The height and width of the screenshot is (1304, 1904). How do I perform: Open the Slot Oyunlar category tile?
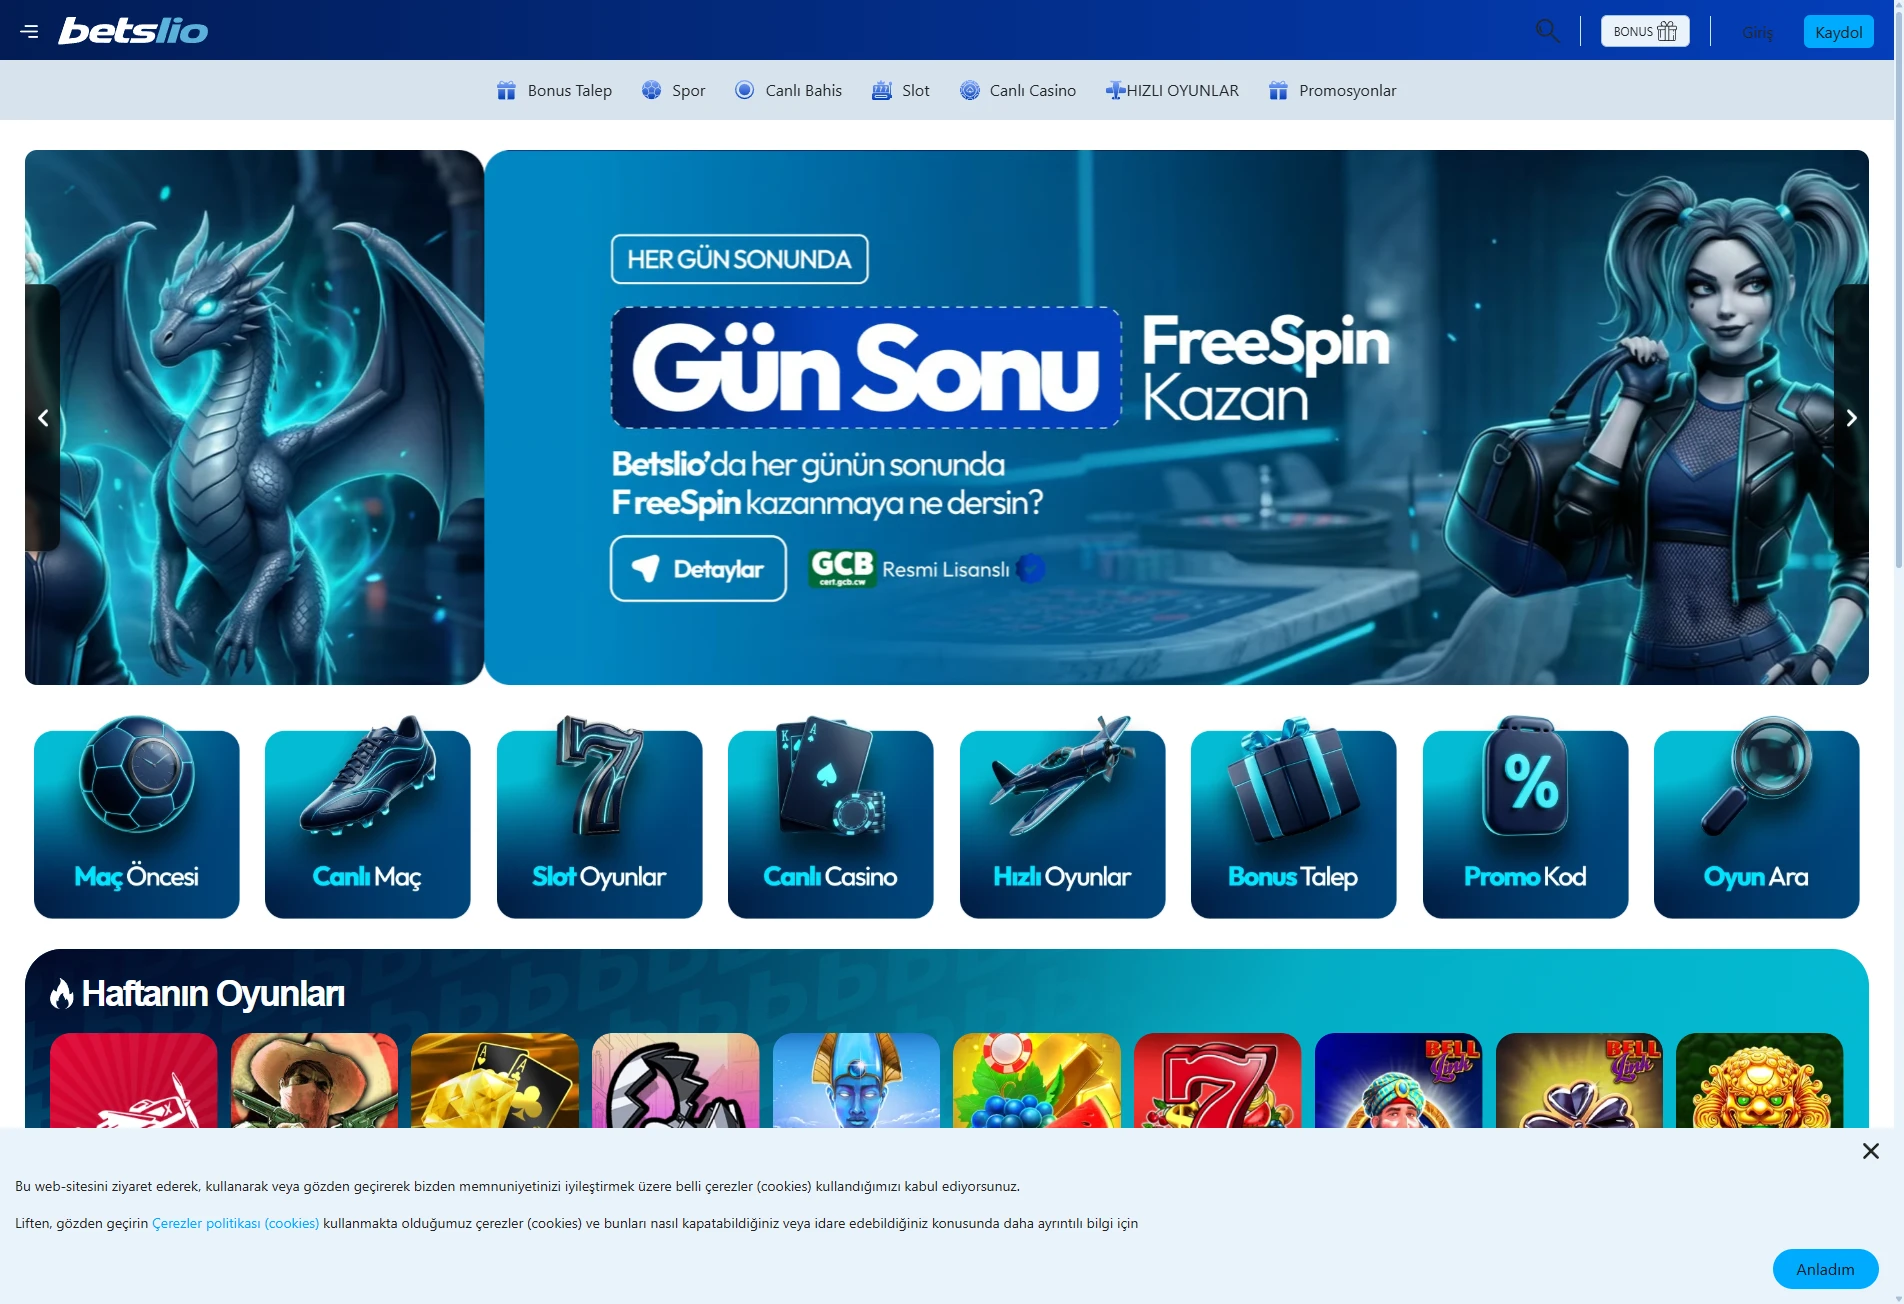(600, 818)
